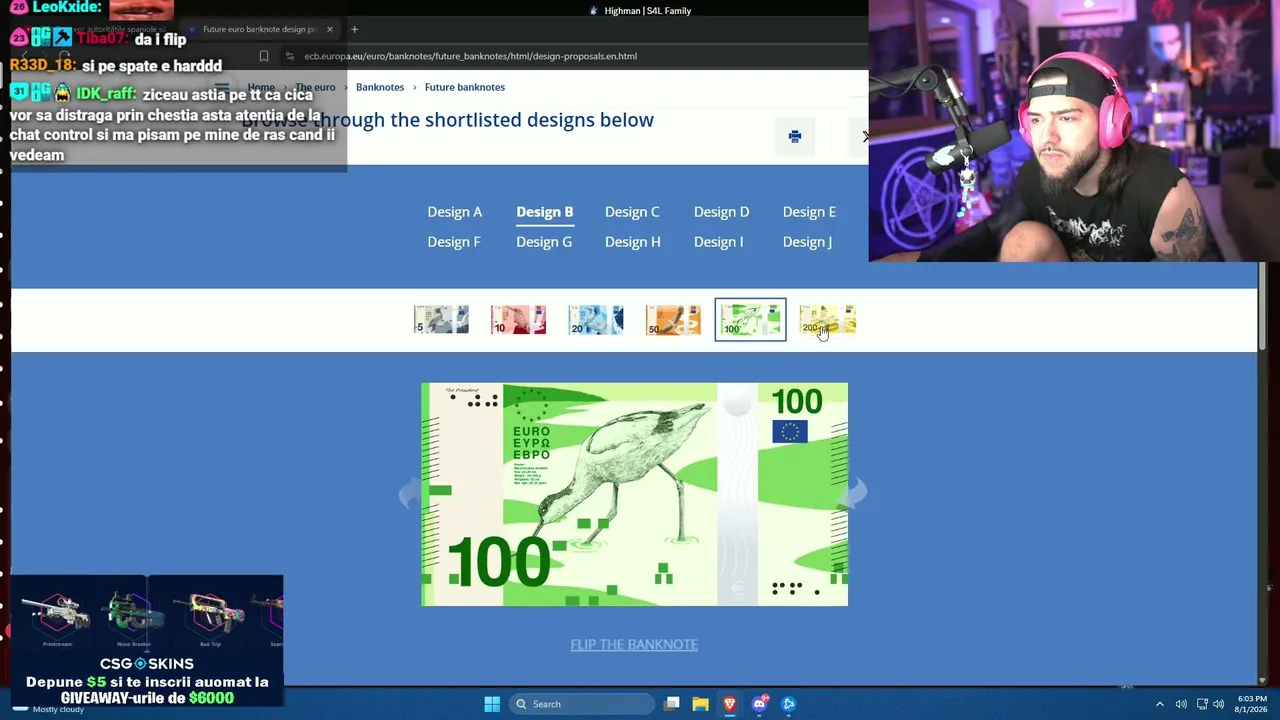Open the taskbar clock showing 6:03 PM
The height and width of the screenshot is (720, 1280).
(x=1252, y=704)
